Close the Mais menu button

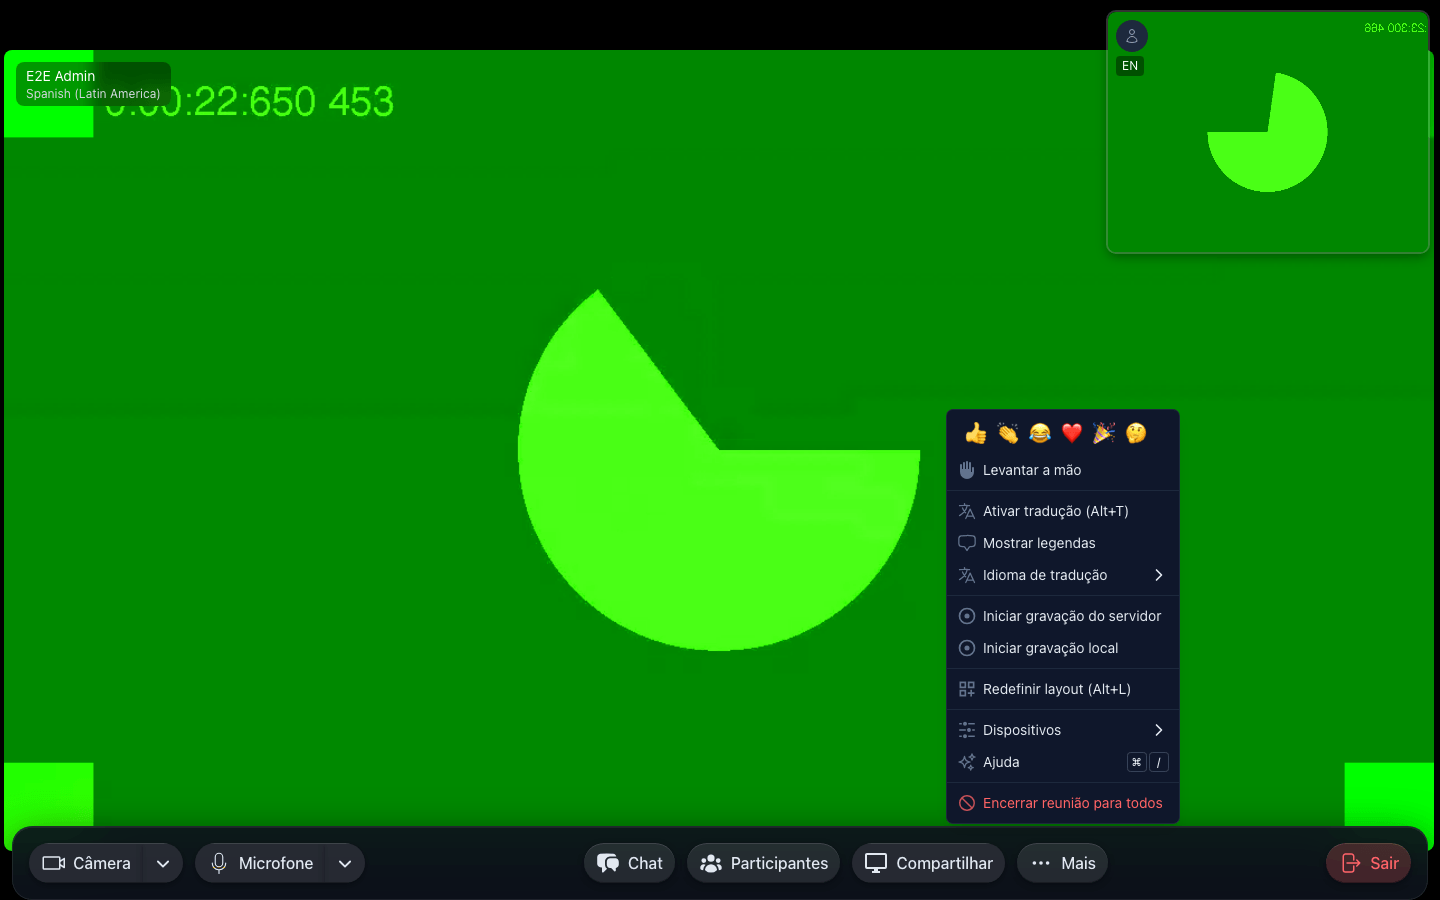pyautogui.click(x=1063, y=863)
